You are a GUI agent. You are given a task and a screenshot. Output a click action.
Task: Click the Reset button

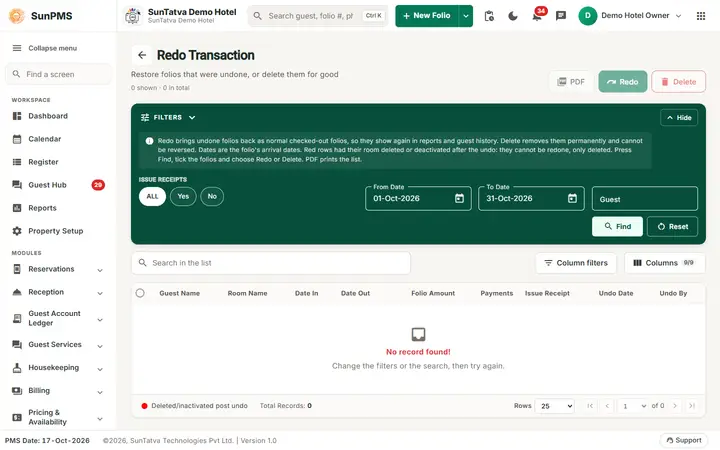tap(672, 226)
